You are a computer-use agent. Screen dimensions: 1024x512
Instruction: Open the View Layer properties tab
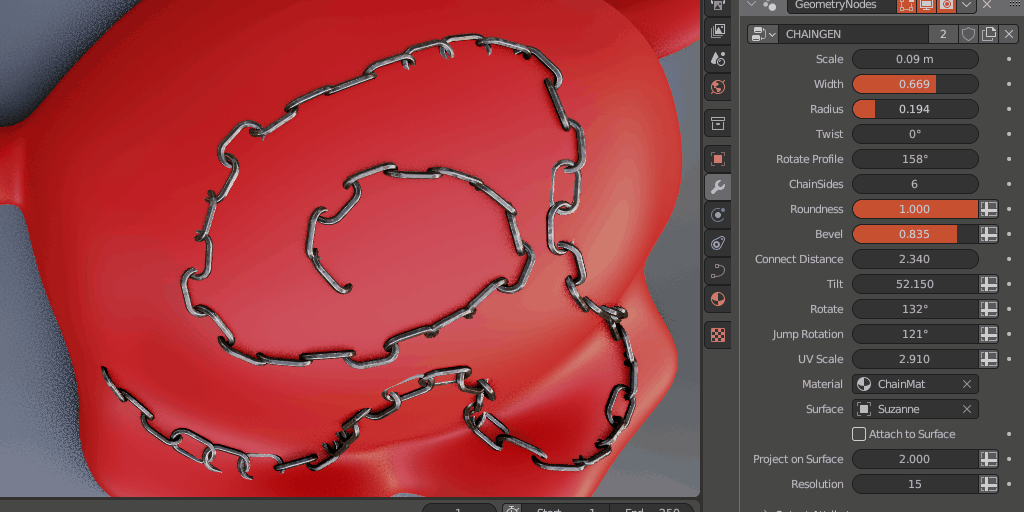tap(718, 30)
